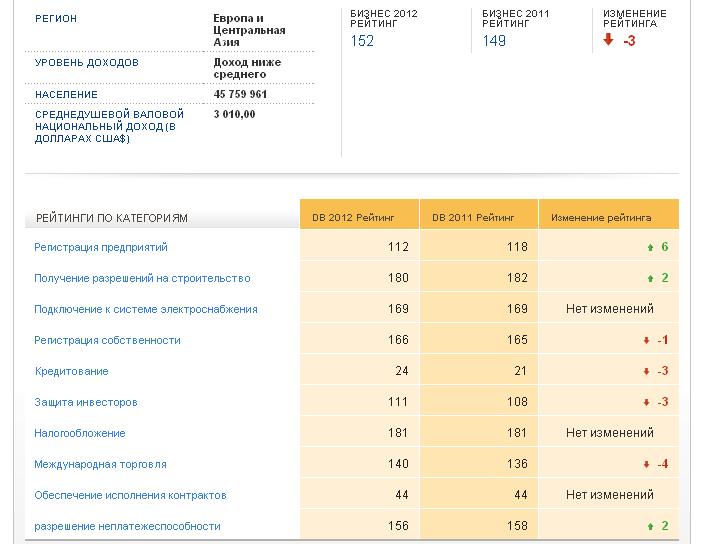Open the Регистрация собственности link
This screenshot has width=710, height=544.
(x=107, y=340)
